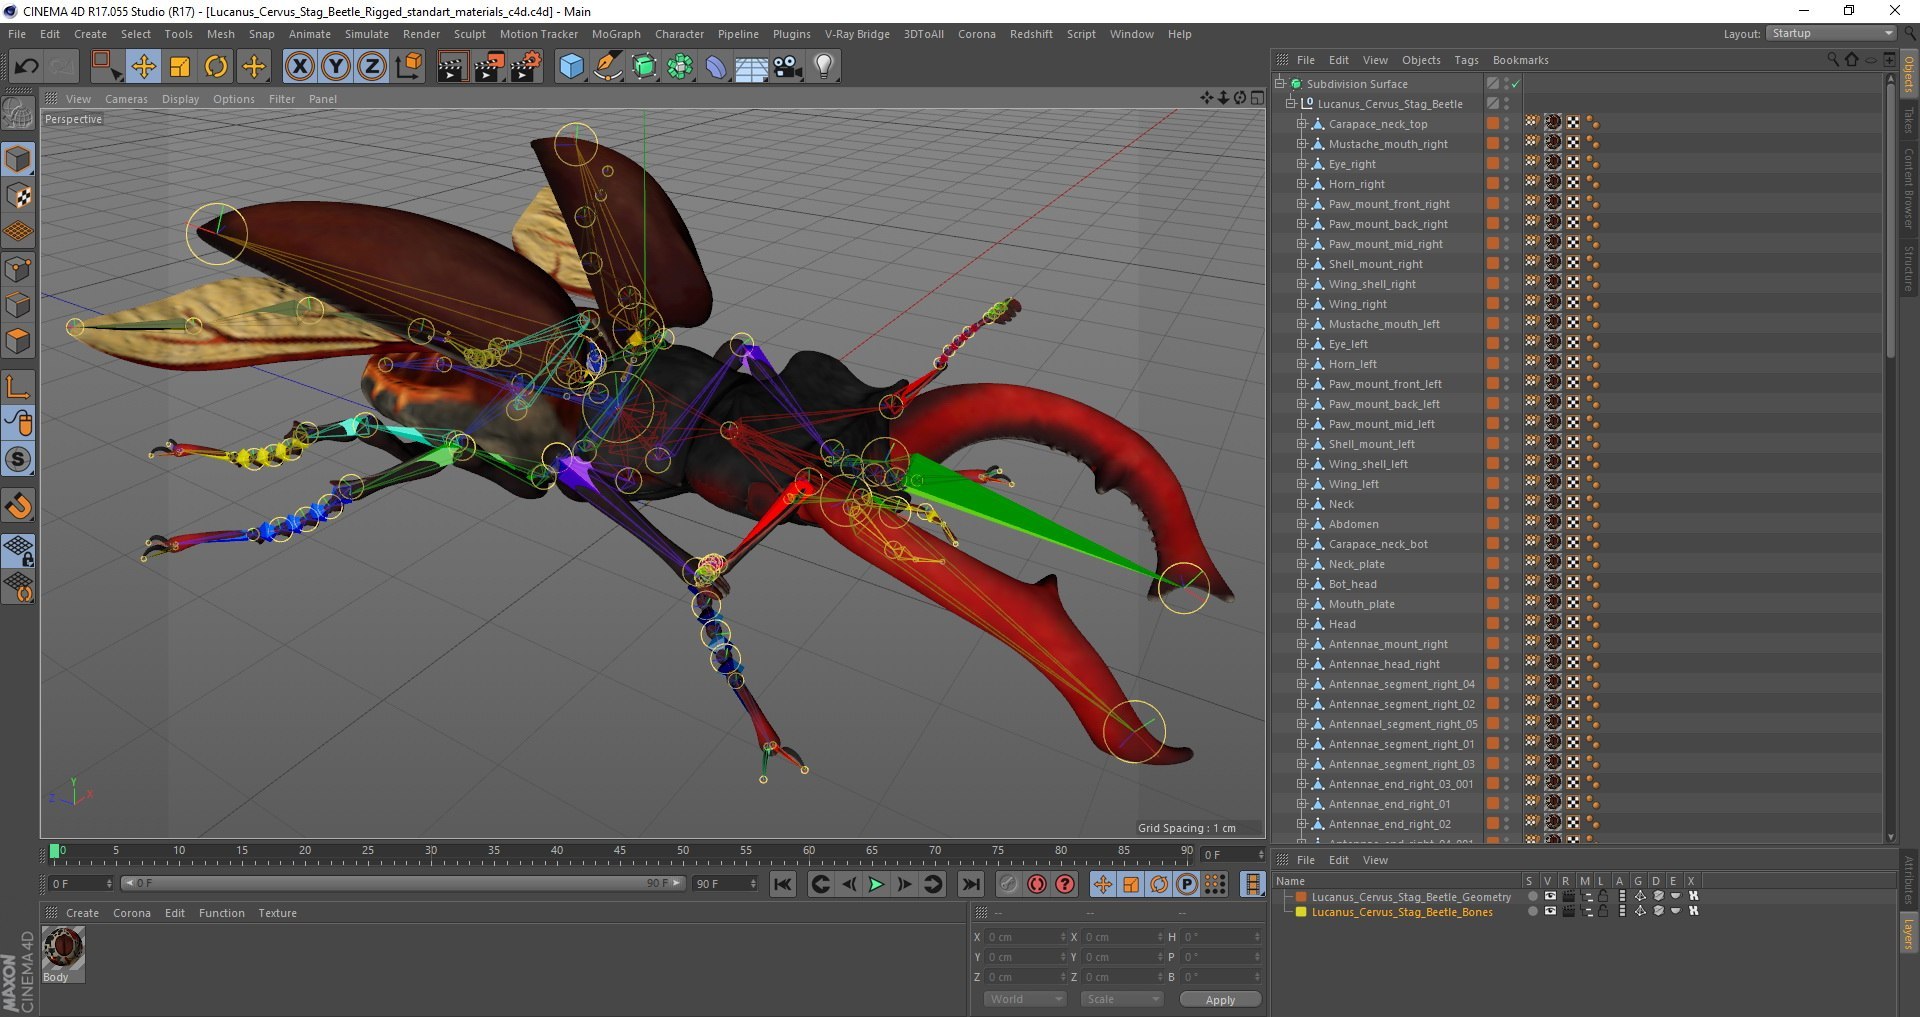Select the Neck_plate object
Viewport: 1920px width, 1017px height.
(x=1356, y=564)
